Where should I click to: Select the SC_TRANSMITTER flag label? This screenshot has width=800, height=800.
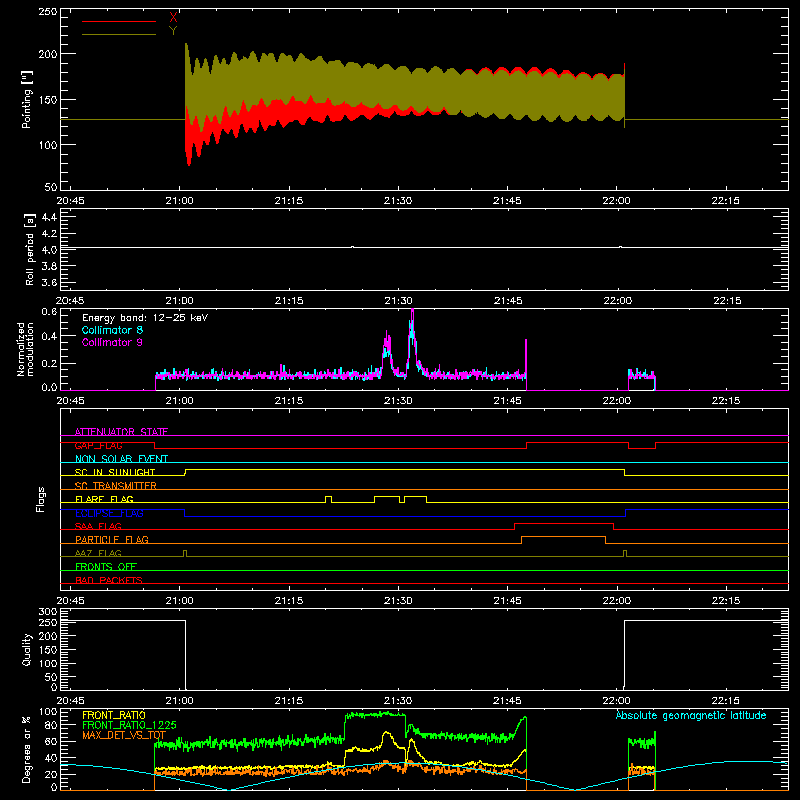[116, 486]
